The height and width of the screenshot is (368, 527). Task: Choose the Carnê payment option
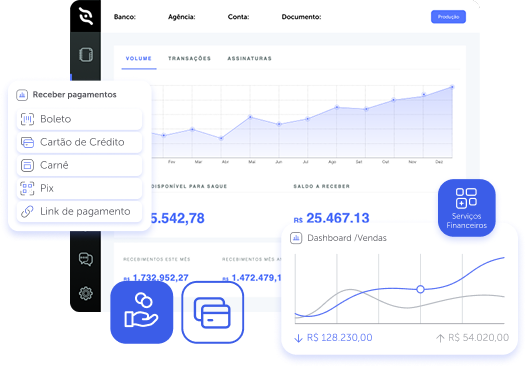(79, 165)
